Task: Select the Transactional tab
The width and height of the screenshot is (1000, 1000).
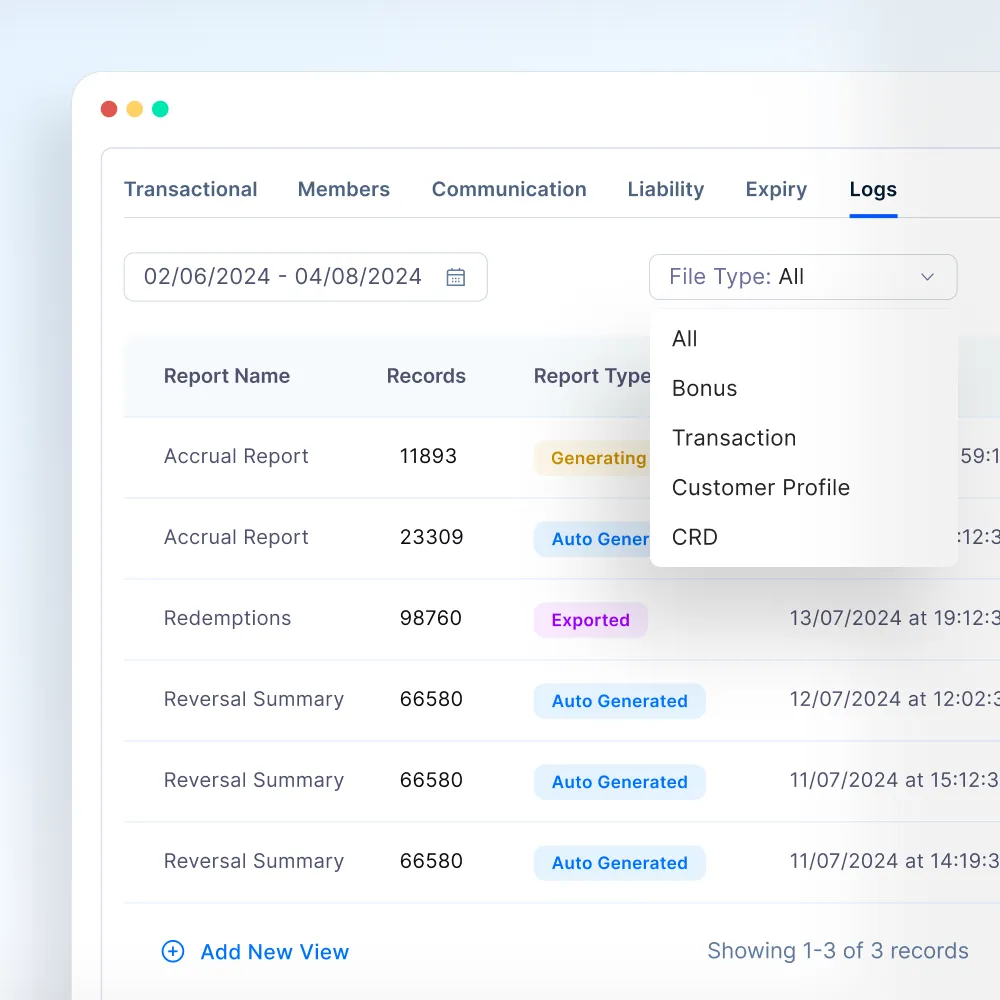Action: click(190, 189)
